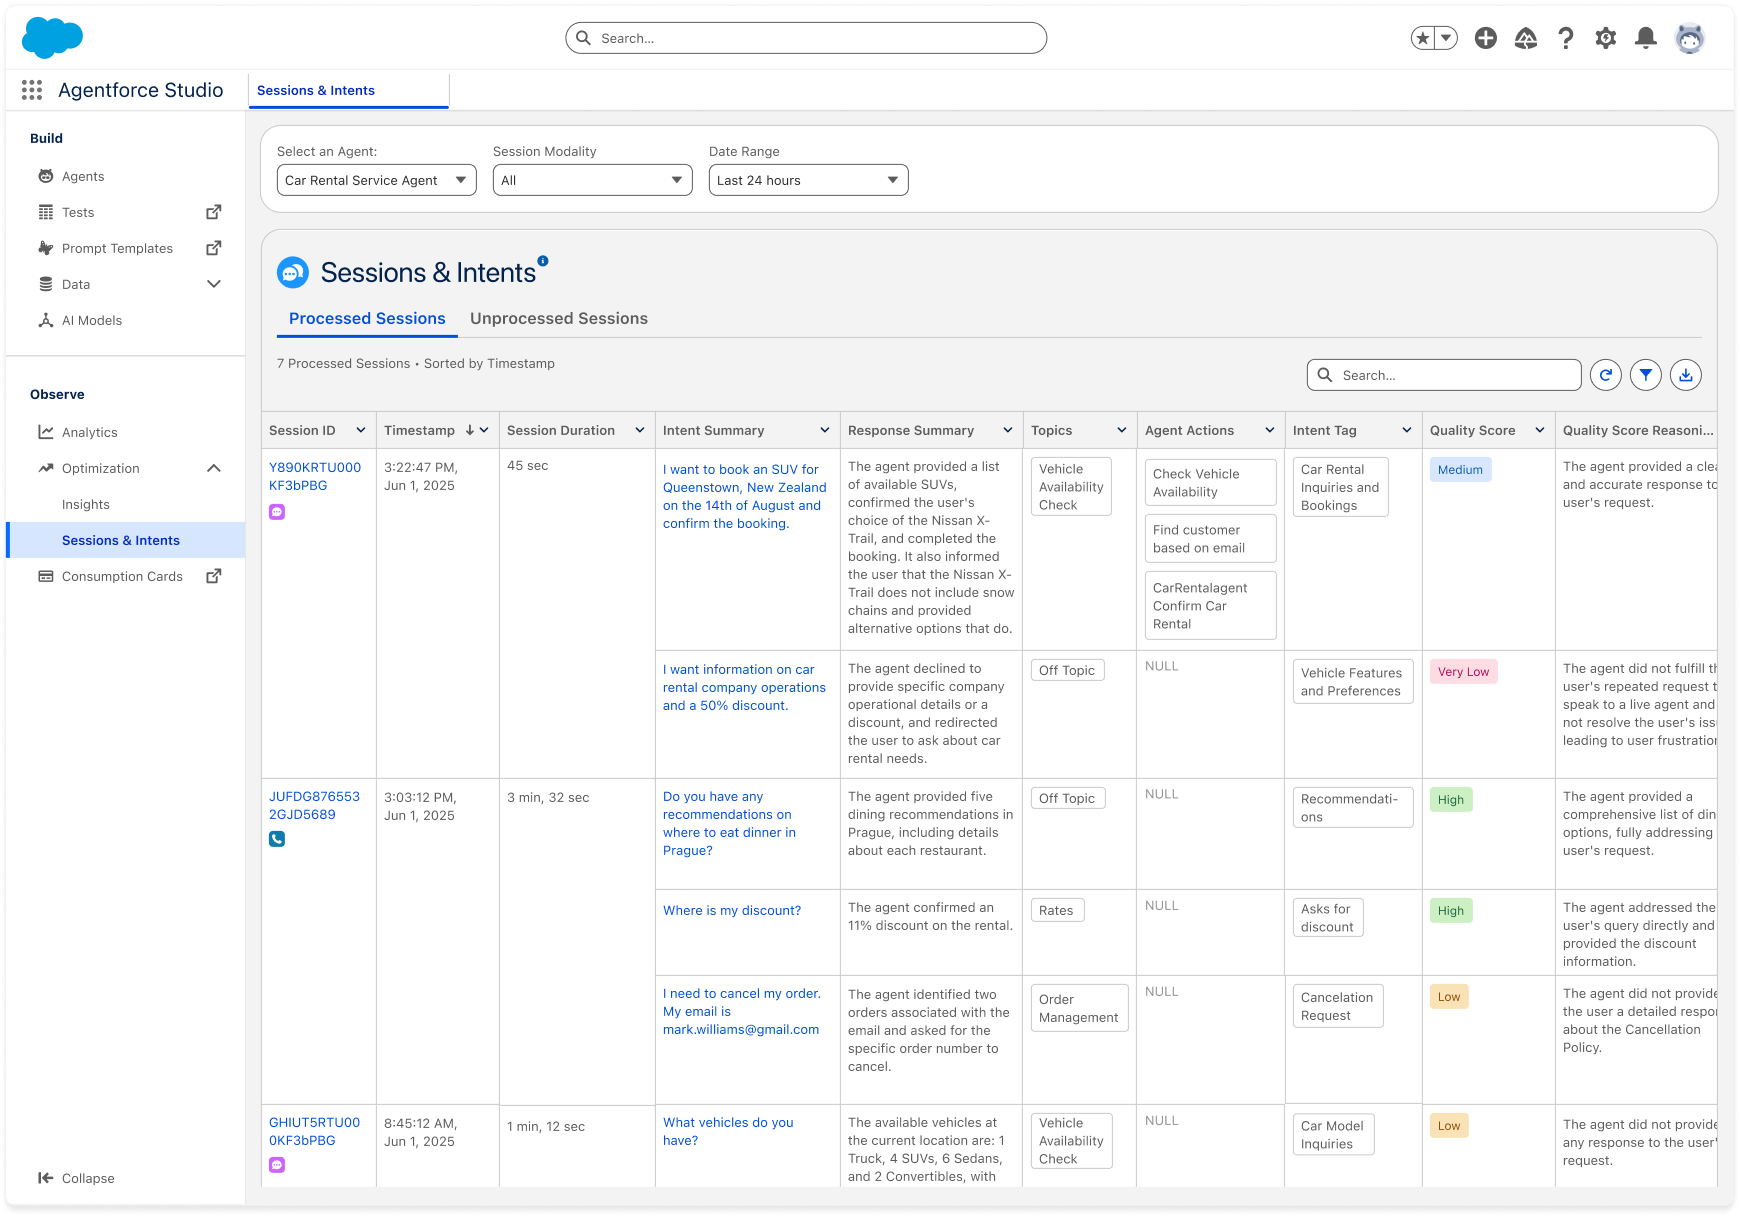Open the Favorites star icon
This screenshot has height=1218, width=1740.
pos(1422,38)
